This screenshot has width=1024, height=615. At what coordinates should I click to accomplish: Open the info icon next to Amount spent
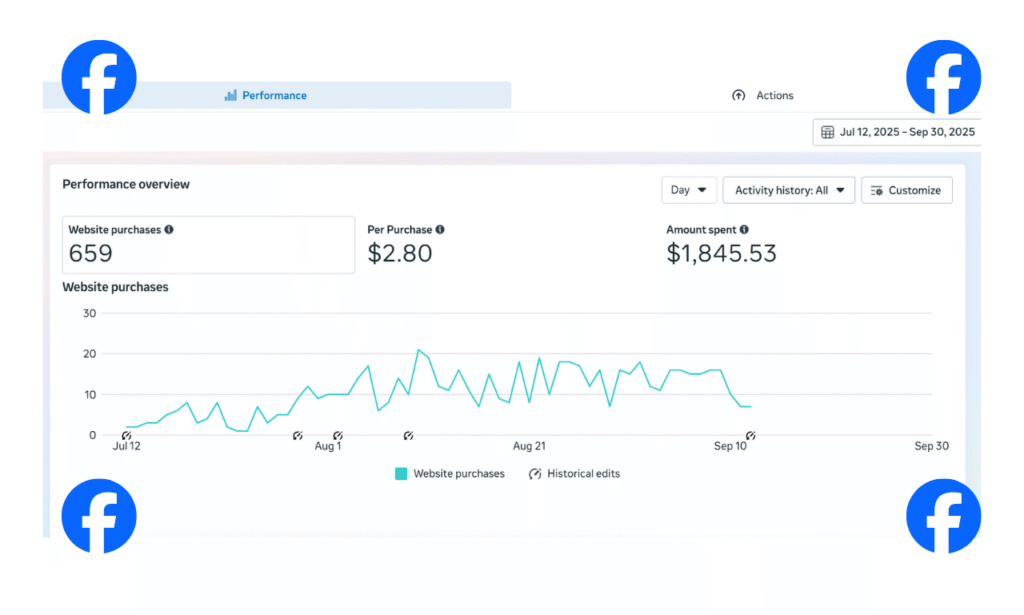pos(744,230)
